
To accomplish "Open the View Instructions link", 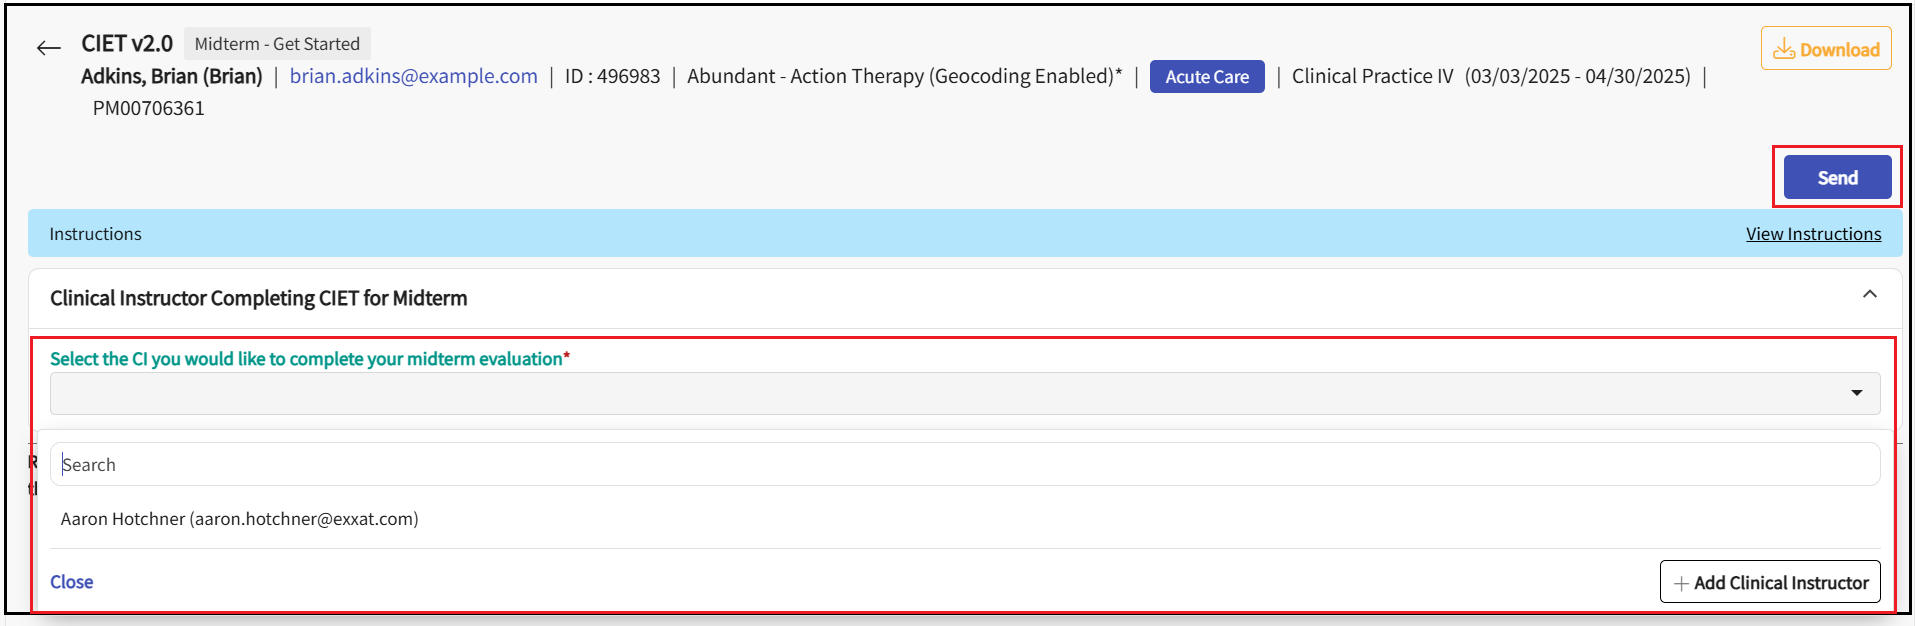I will [x=1813, y=234].
